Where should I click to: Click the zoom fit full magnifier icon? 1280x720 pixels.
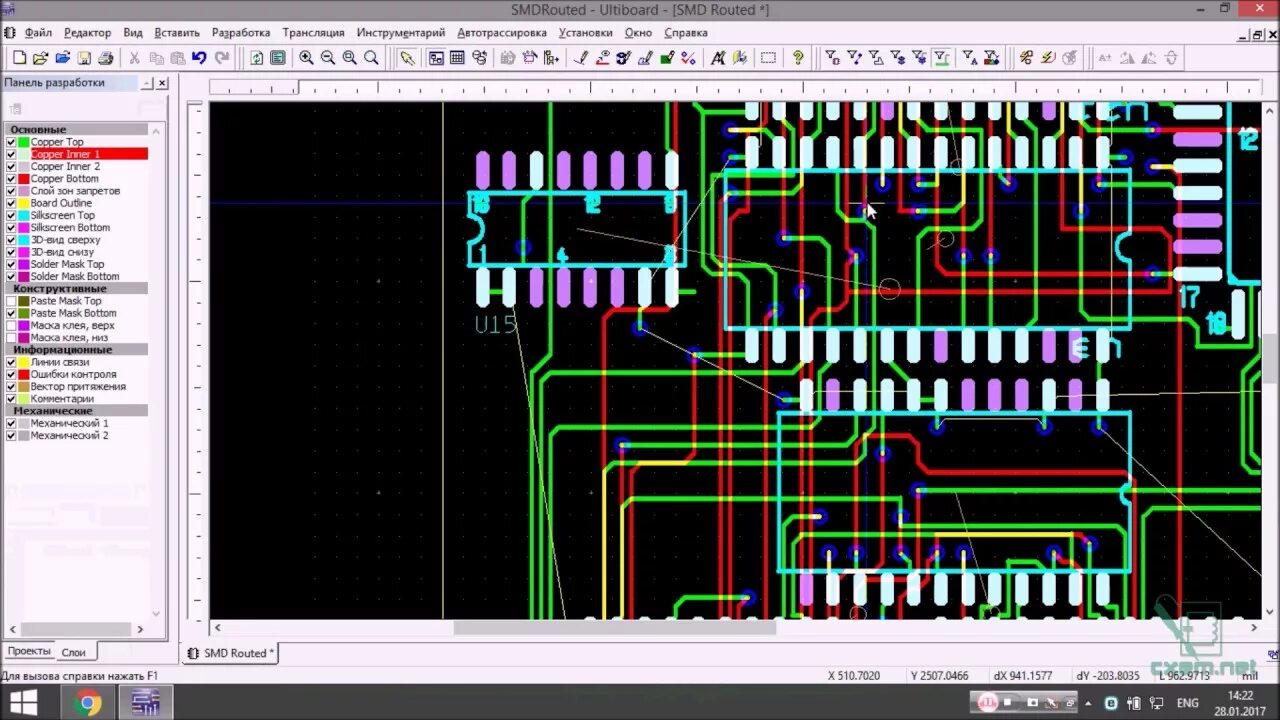[x=371, y=58]
